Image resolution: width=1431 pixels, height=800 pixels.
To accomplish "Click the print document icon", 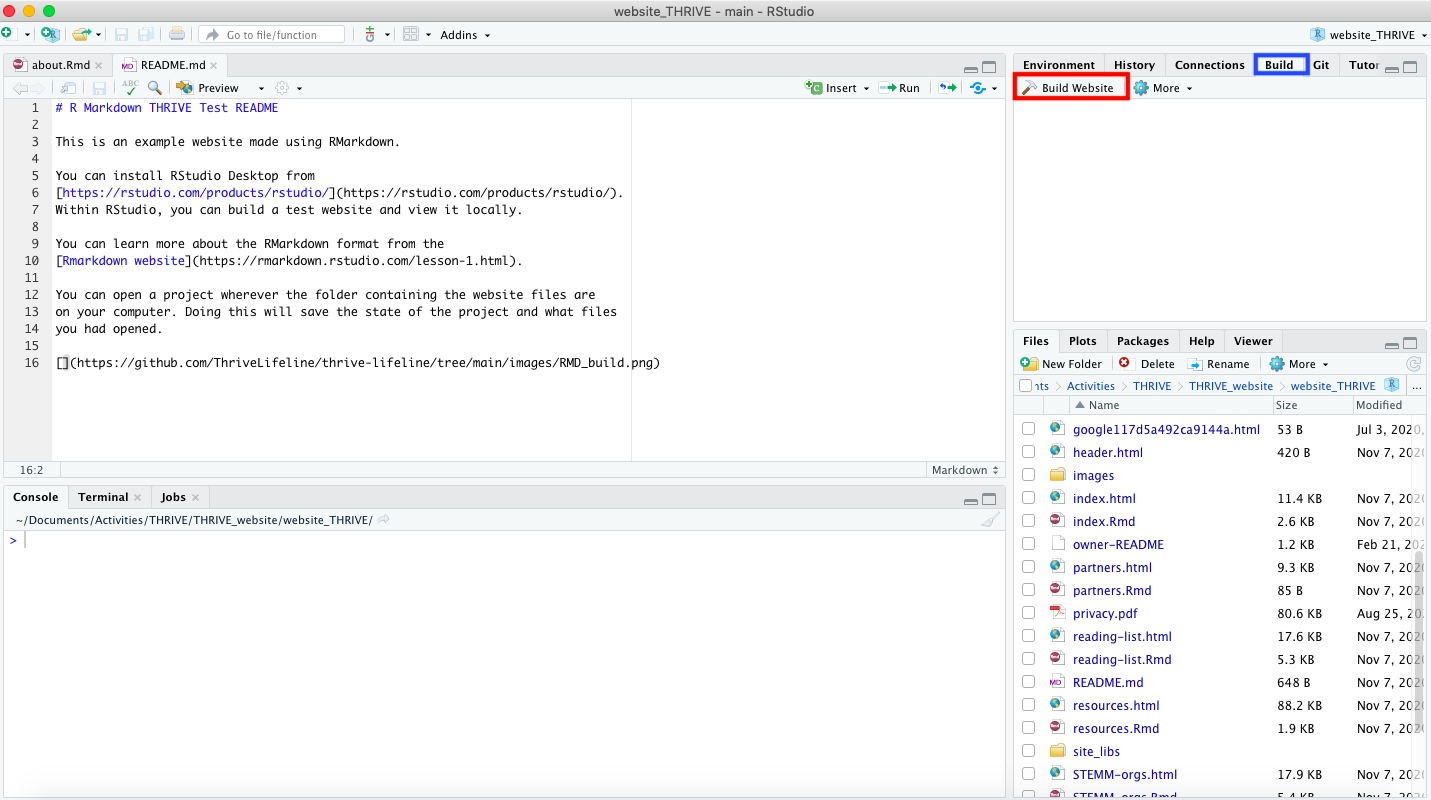I will point(177,34).
